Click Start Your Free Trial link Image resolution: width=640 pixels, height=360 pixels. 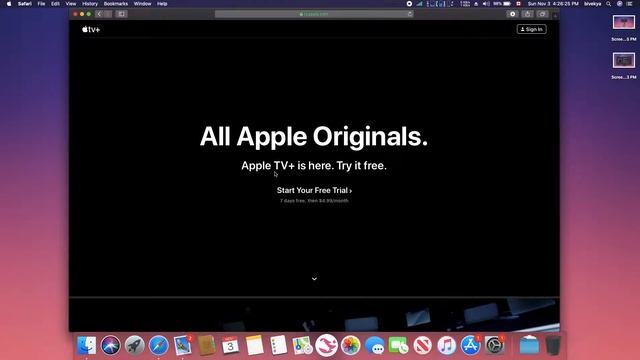click(314, 190)
